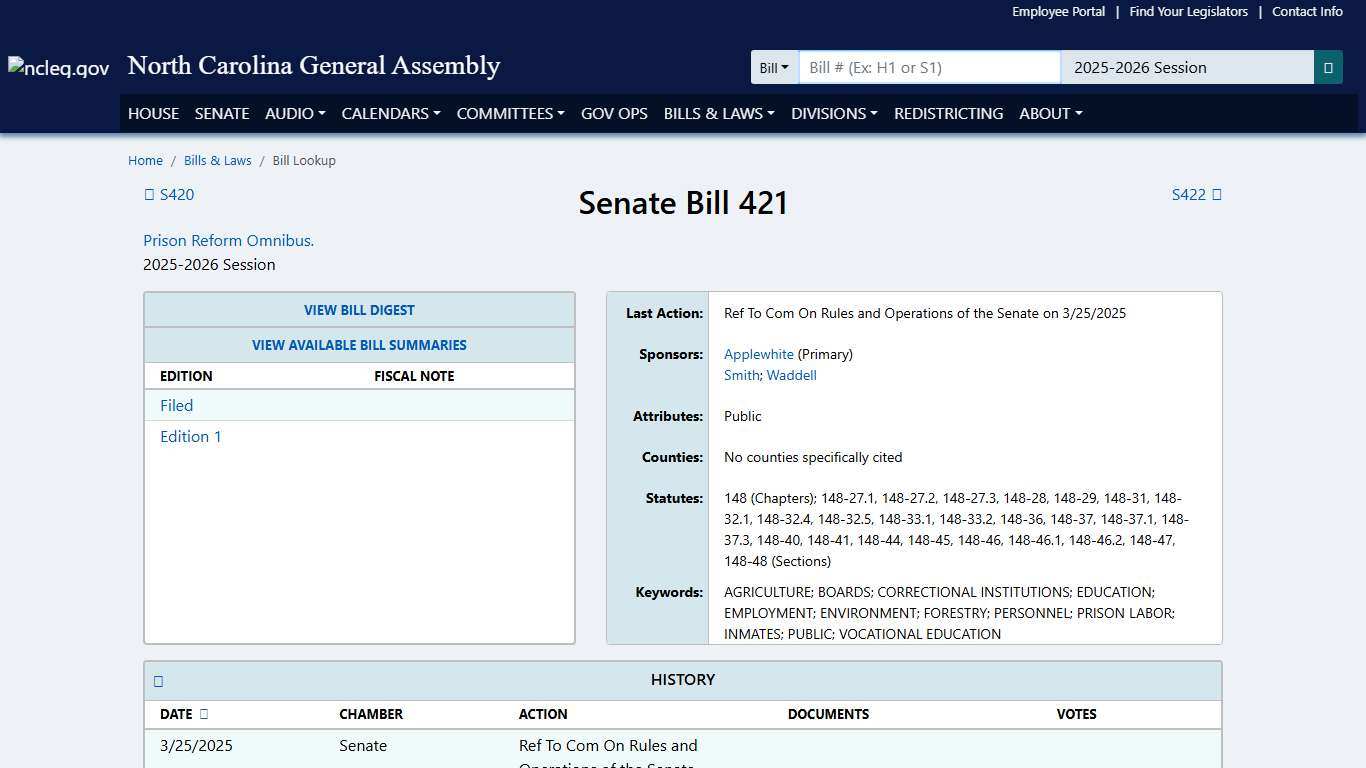Image resolution: width=1366 pixels, height=768 pixels.
Task: Open the COMMITTEES dropdown menu
Action: (510, 113)
